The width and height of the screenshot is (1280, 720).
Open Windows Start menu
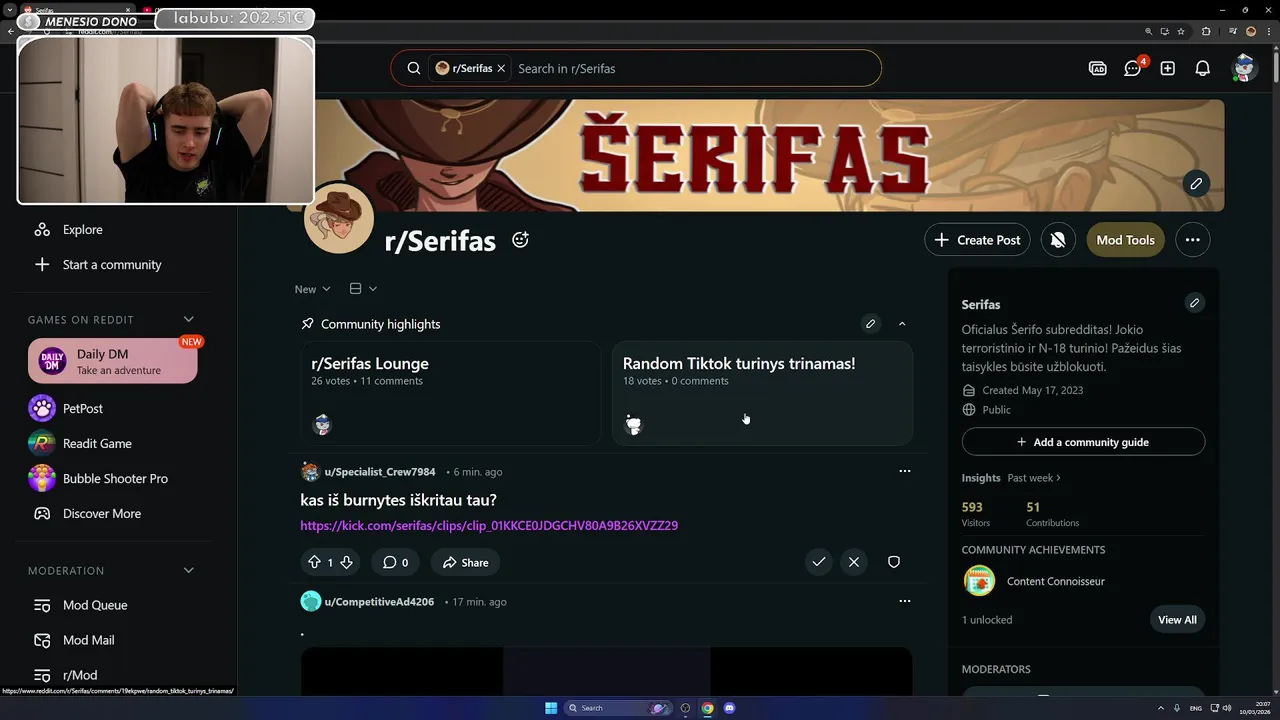(551, 708)
